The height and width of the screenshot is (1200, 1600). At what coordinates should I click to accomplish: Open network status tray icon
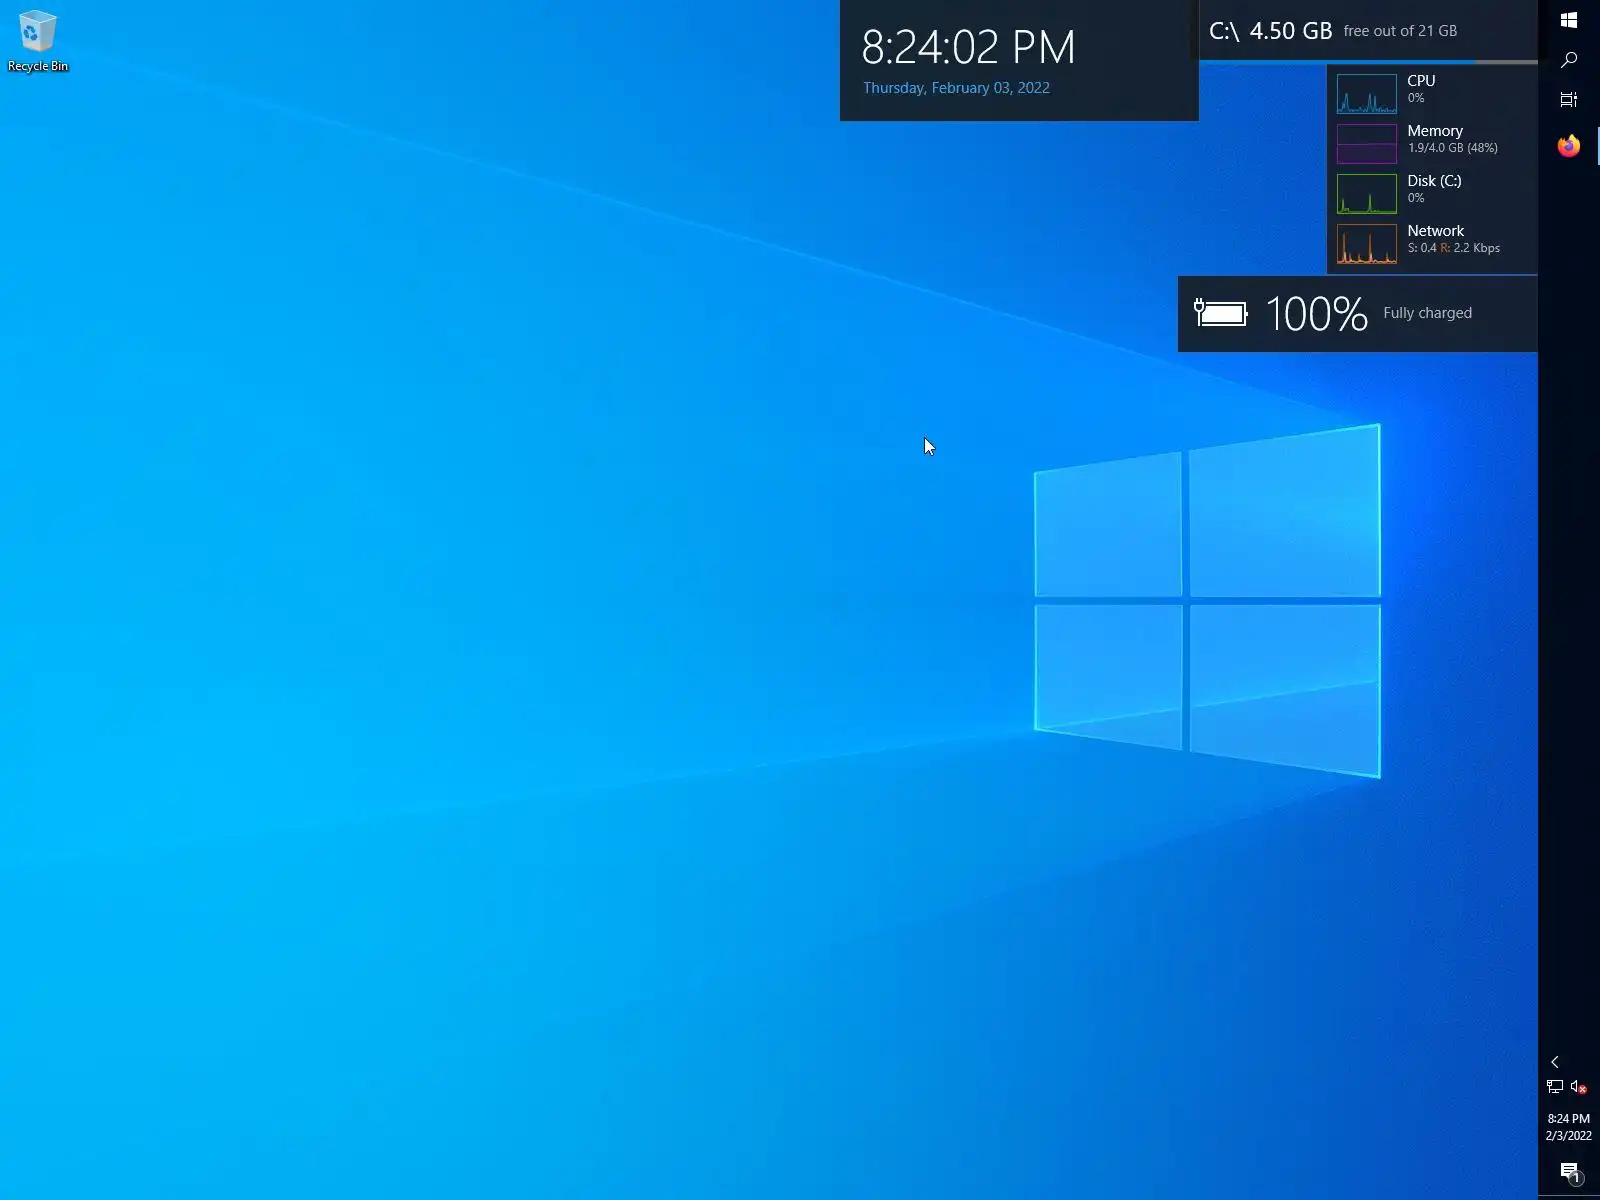(1555, 1087)
